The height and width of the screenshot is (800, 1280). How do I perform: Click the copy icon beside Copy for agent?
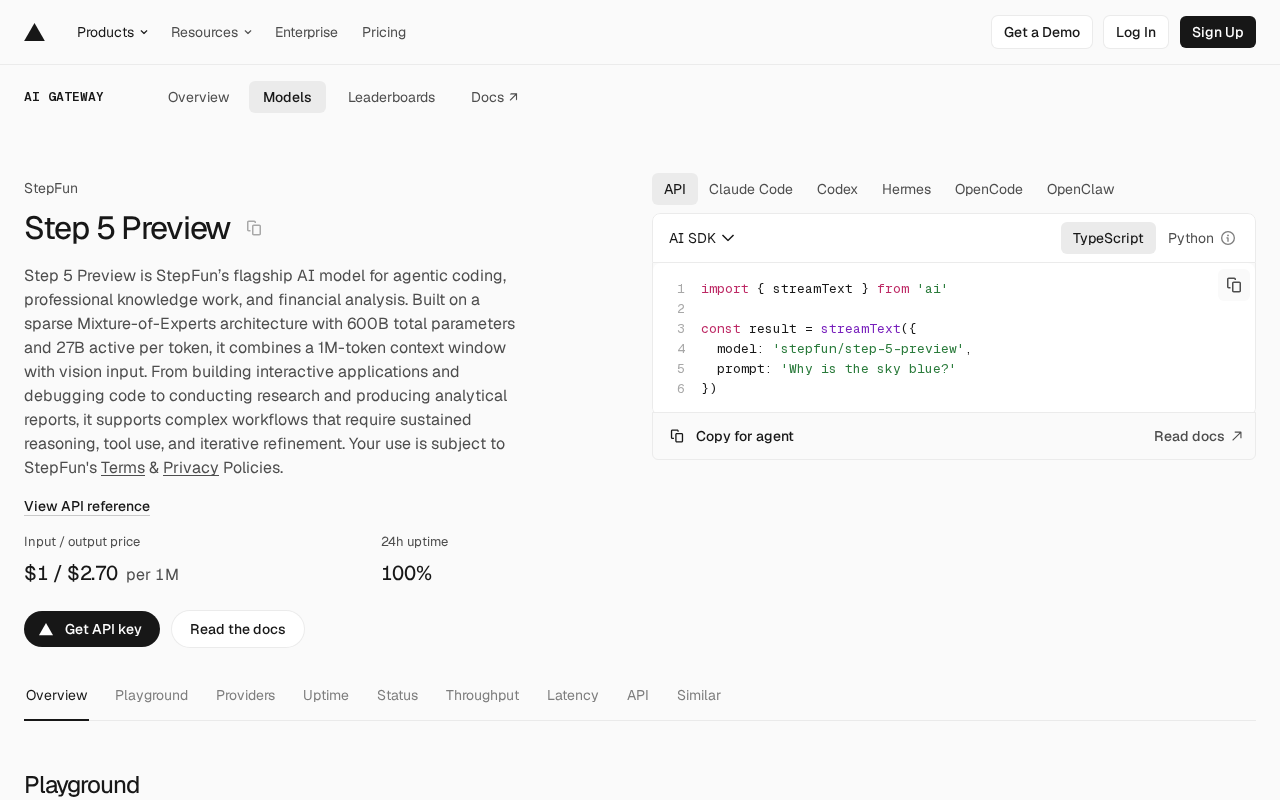(677, 436)
